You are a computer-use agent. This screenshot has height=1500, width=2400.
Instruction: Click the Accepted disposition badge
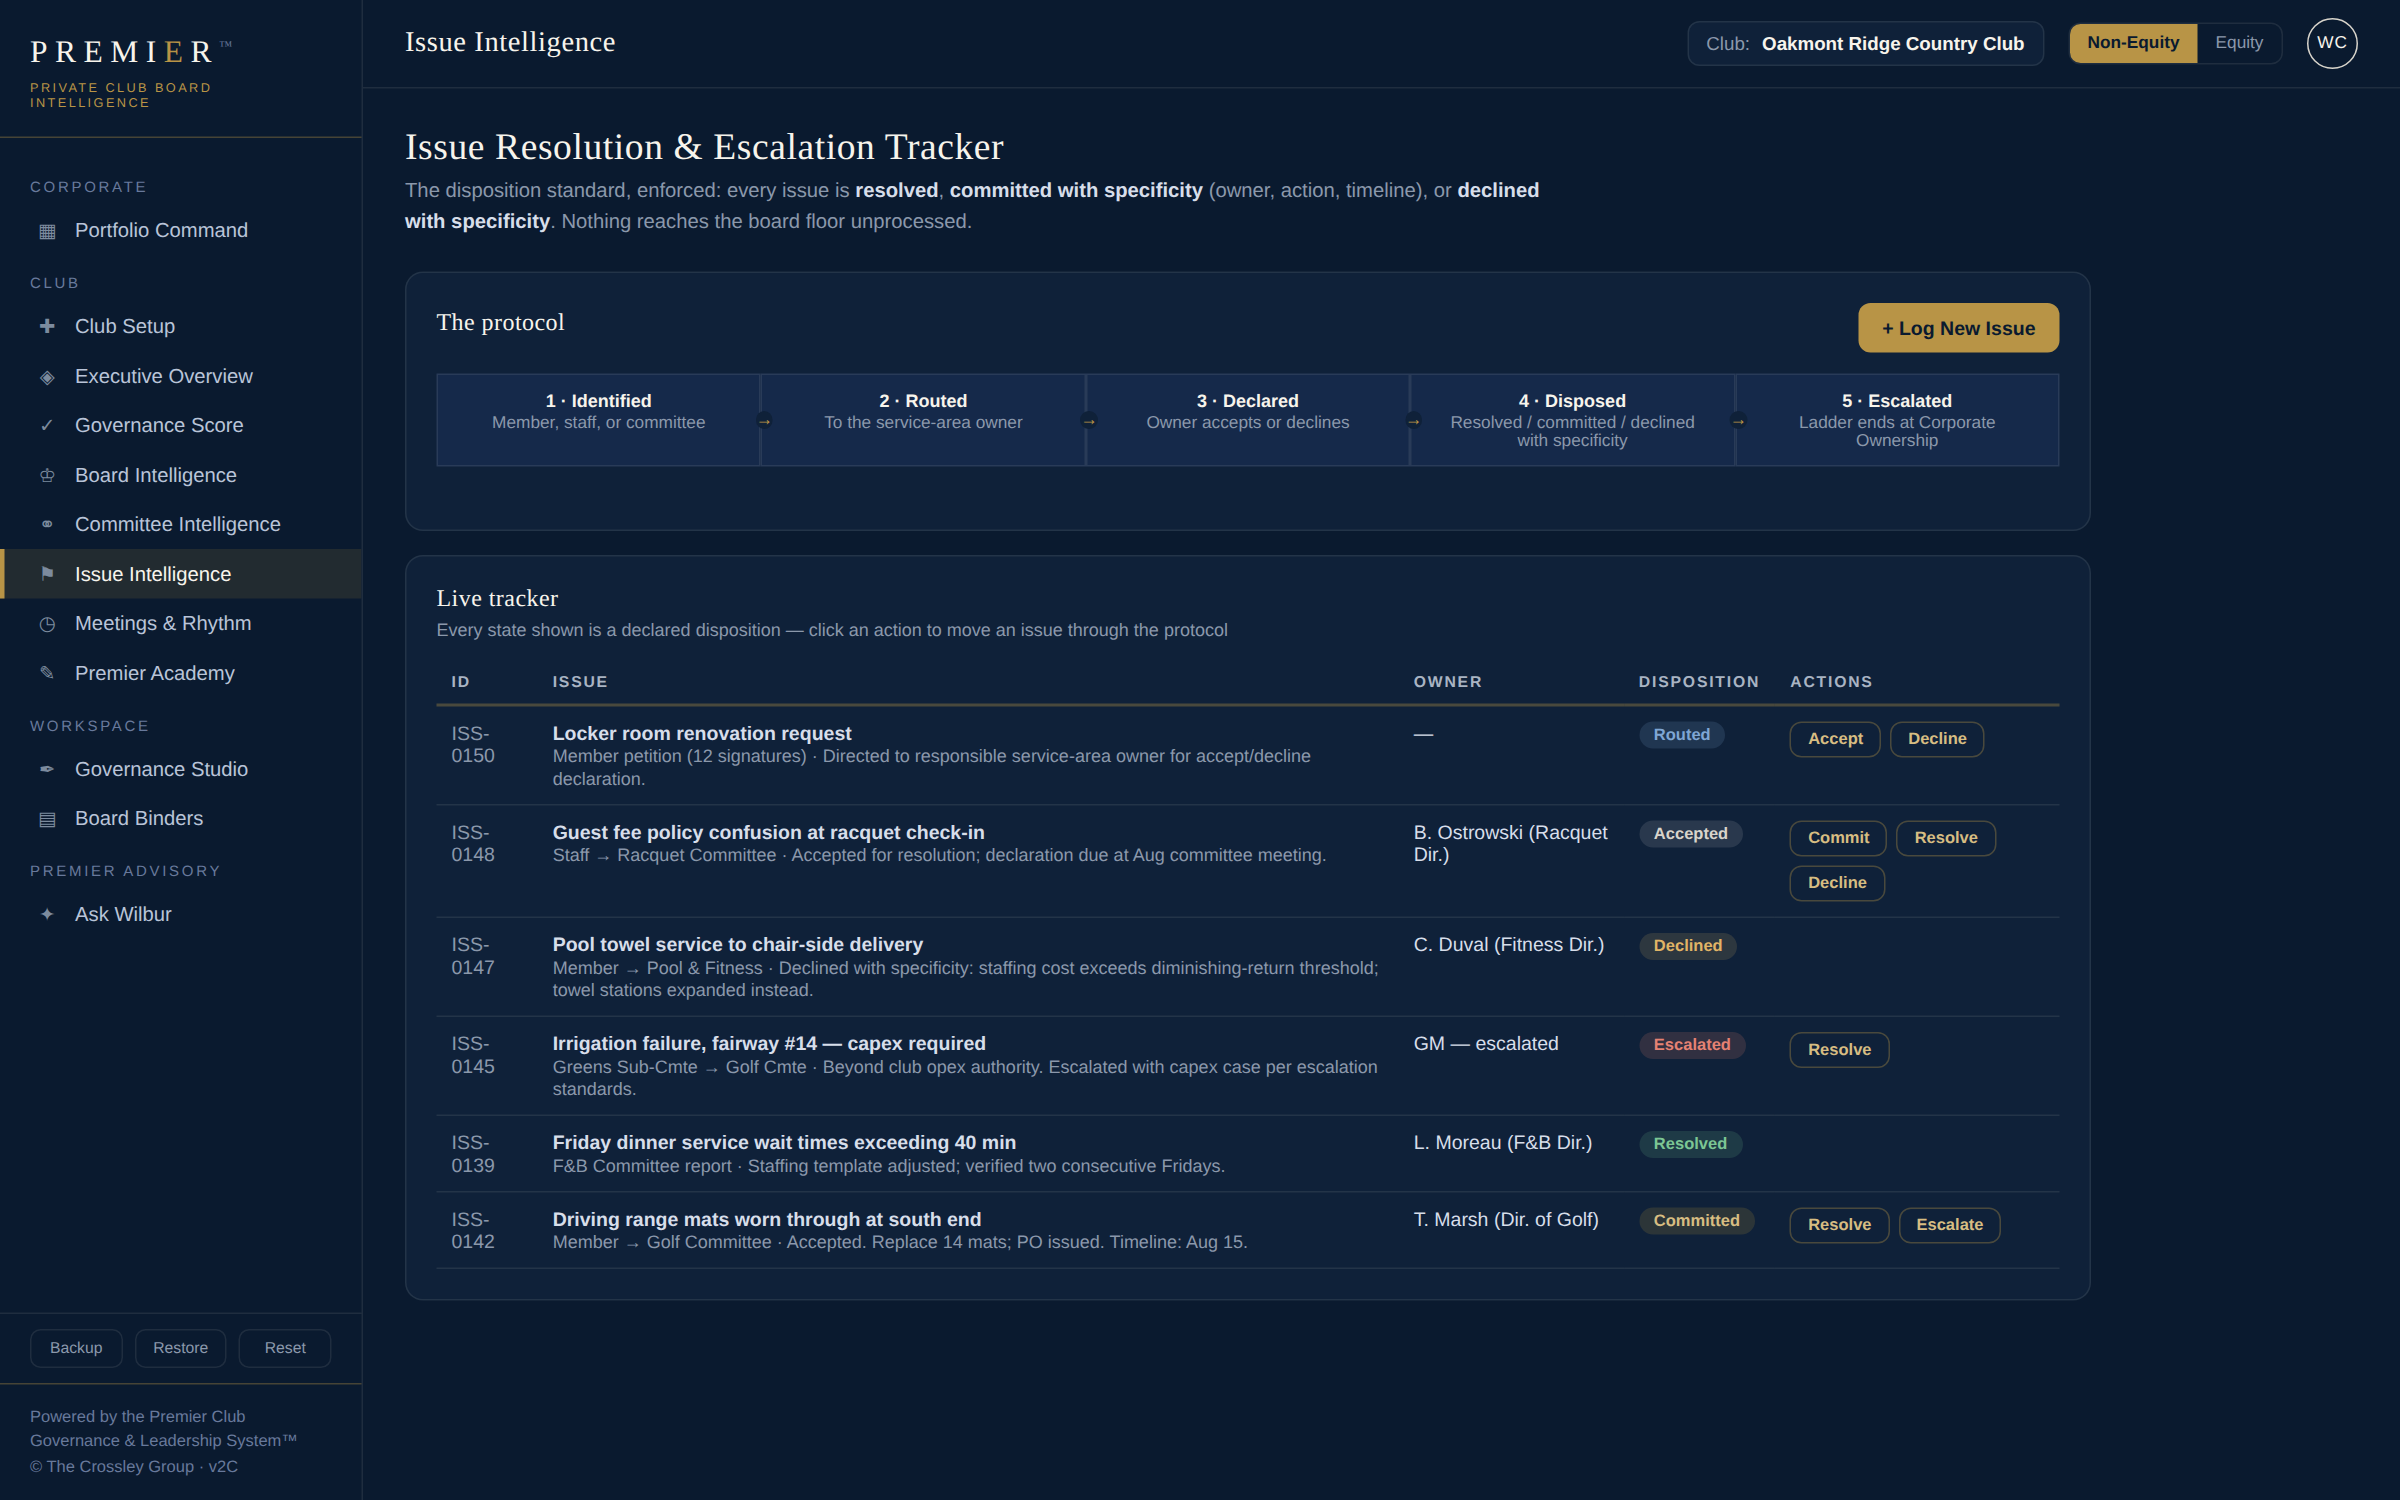tap(1690, 834)
